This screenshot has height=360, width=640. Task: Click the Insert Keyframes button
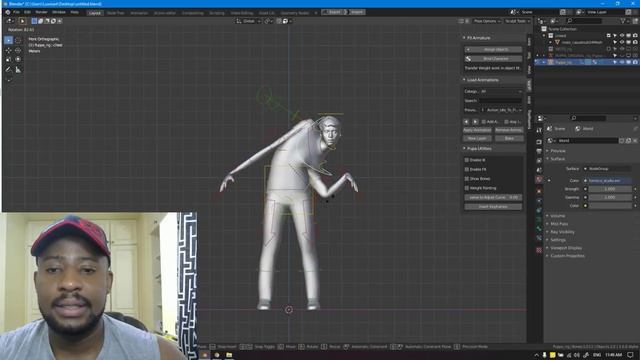click(x=493, y=207)
